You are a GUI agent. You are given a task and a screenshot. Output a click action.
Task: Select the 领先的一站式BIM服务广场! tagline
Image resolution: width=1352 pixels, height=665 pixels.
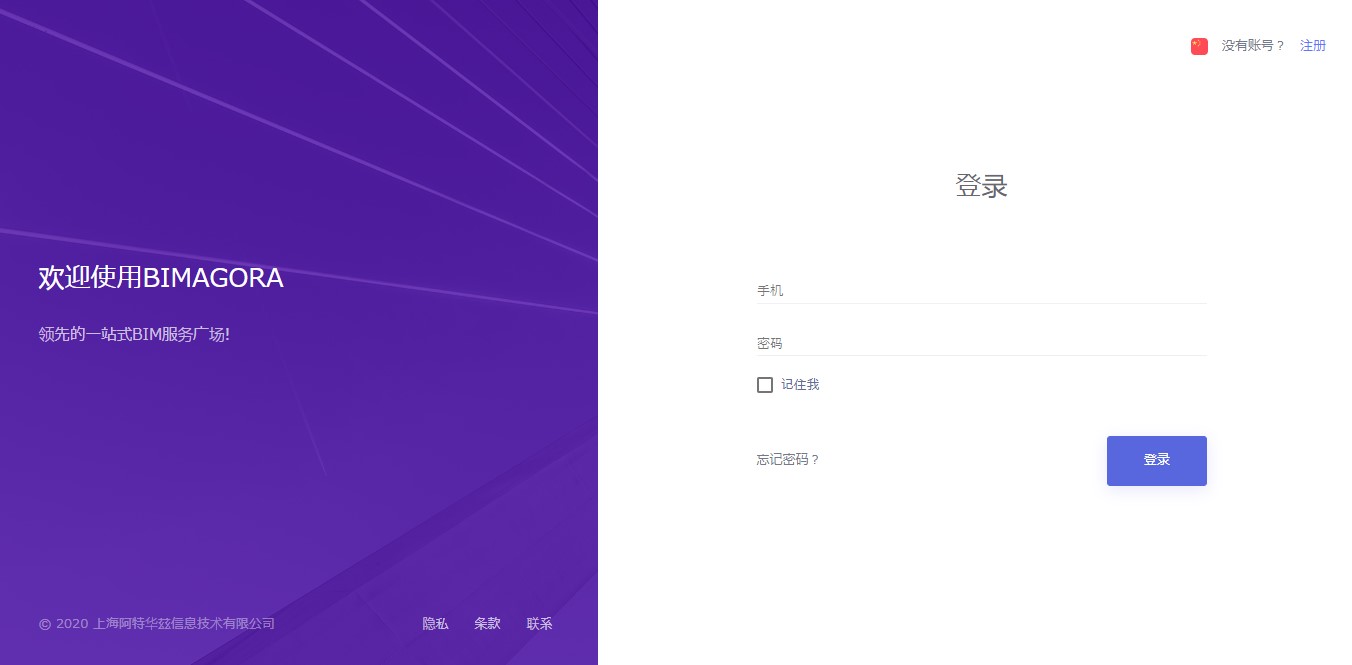(x=134, y=334)
